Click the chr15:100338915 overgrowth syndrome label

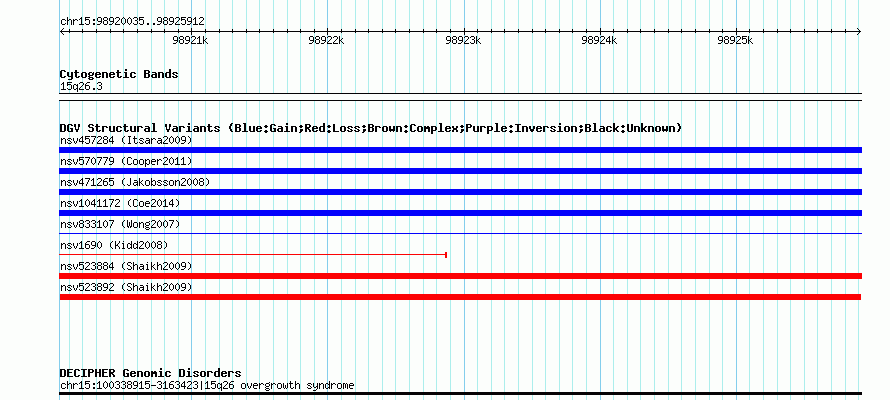tap(207, 386)
